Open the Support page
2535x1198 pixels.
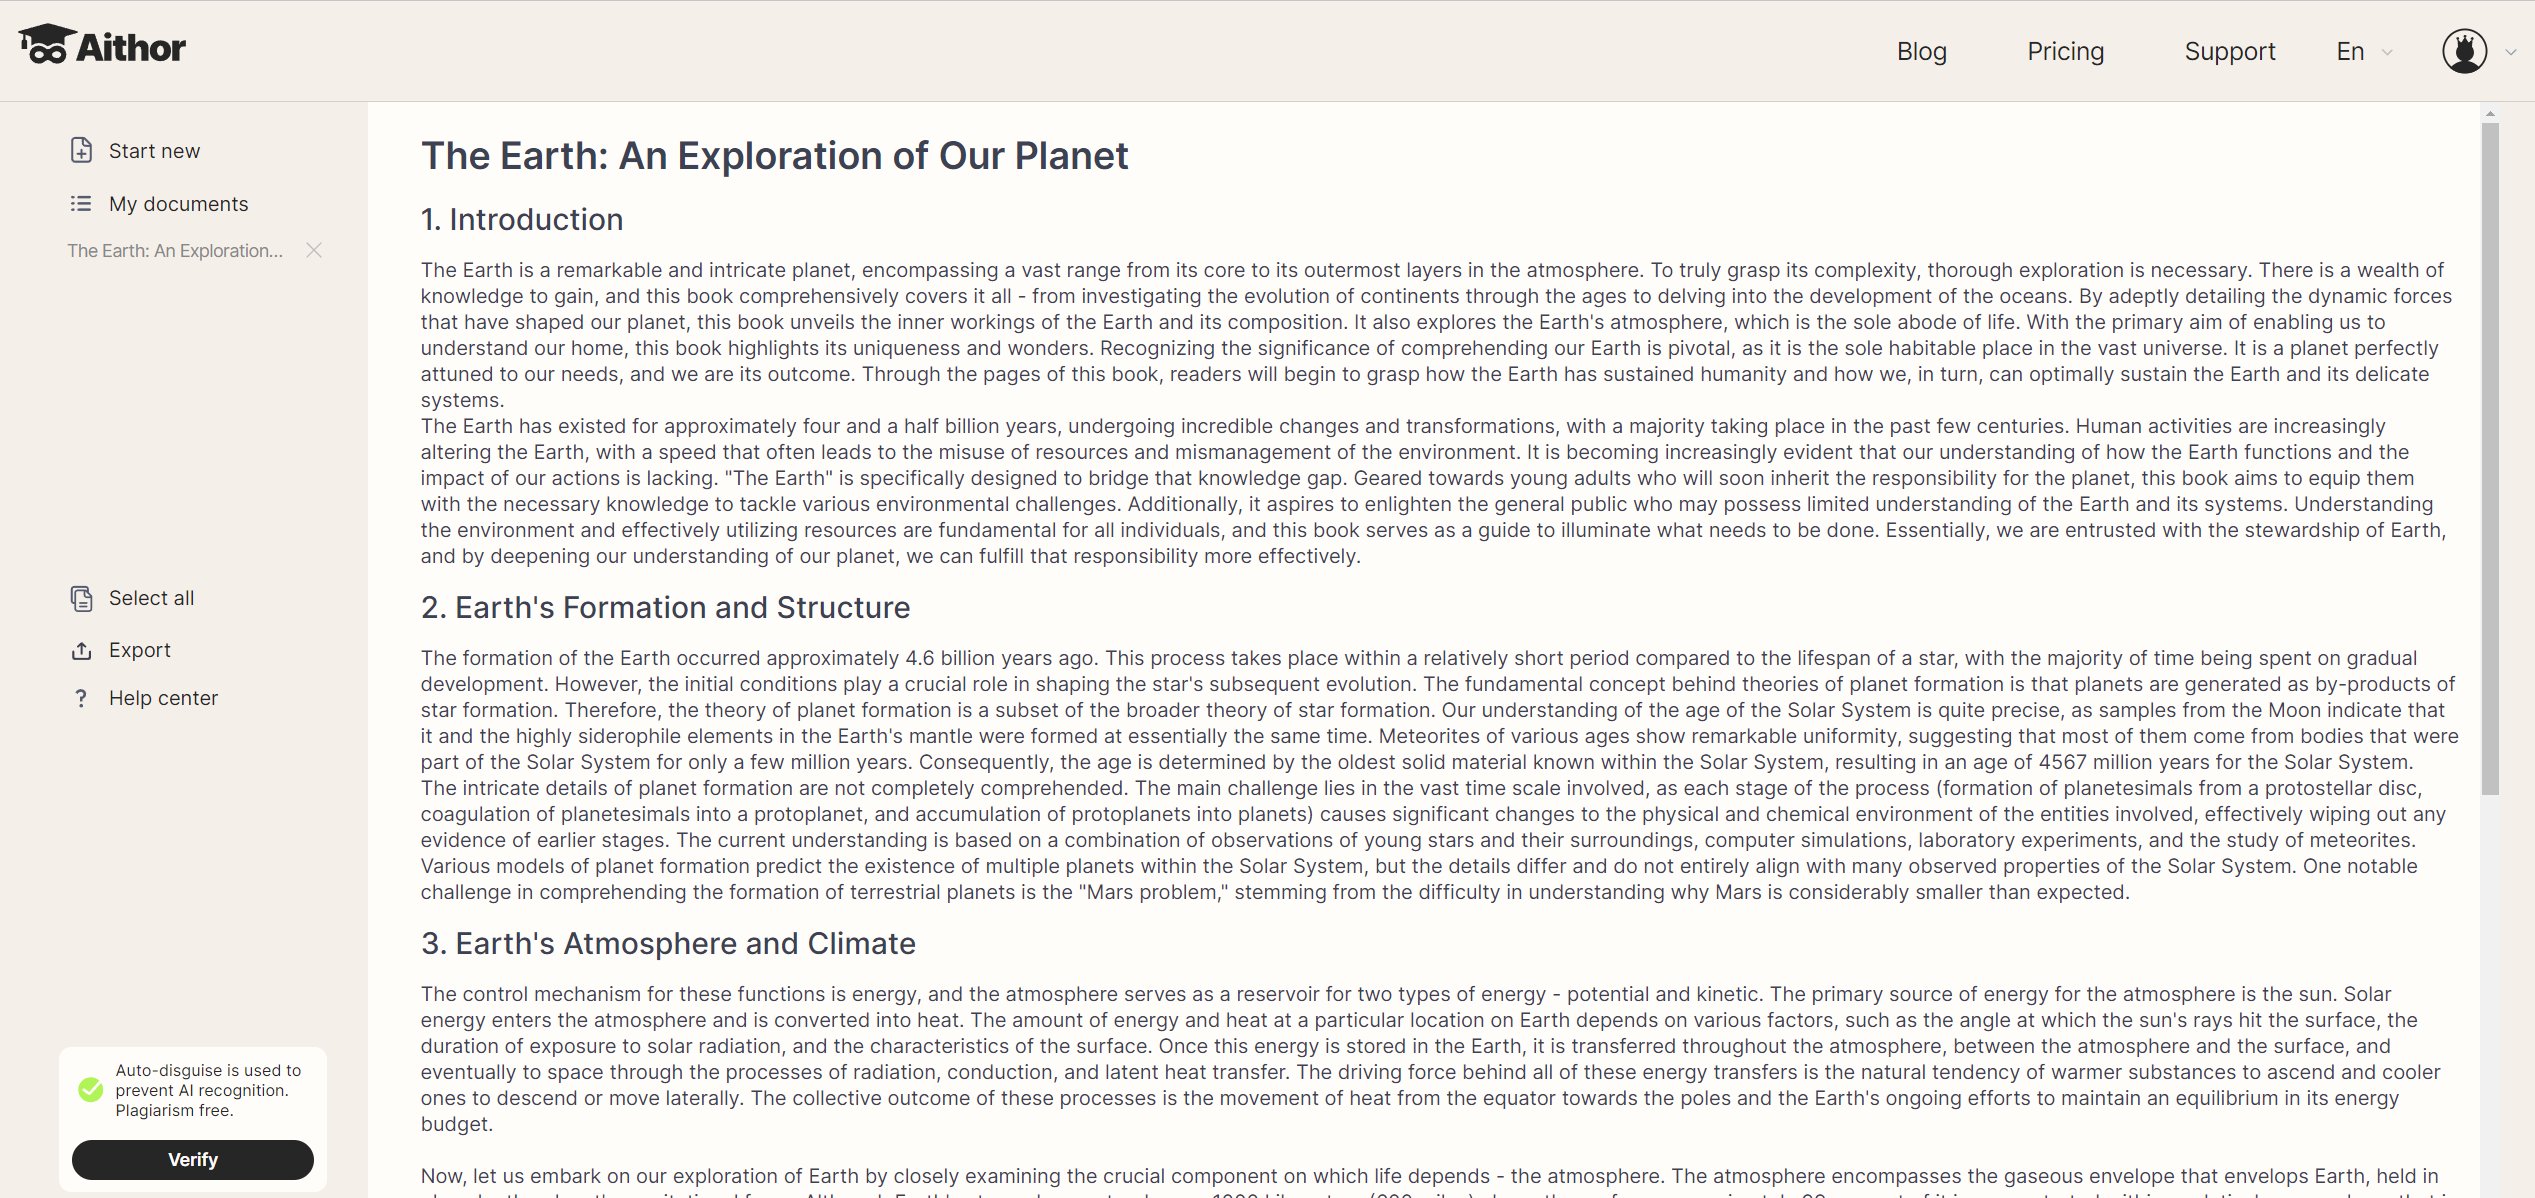(2229, 51)
